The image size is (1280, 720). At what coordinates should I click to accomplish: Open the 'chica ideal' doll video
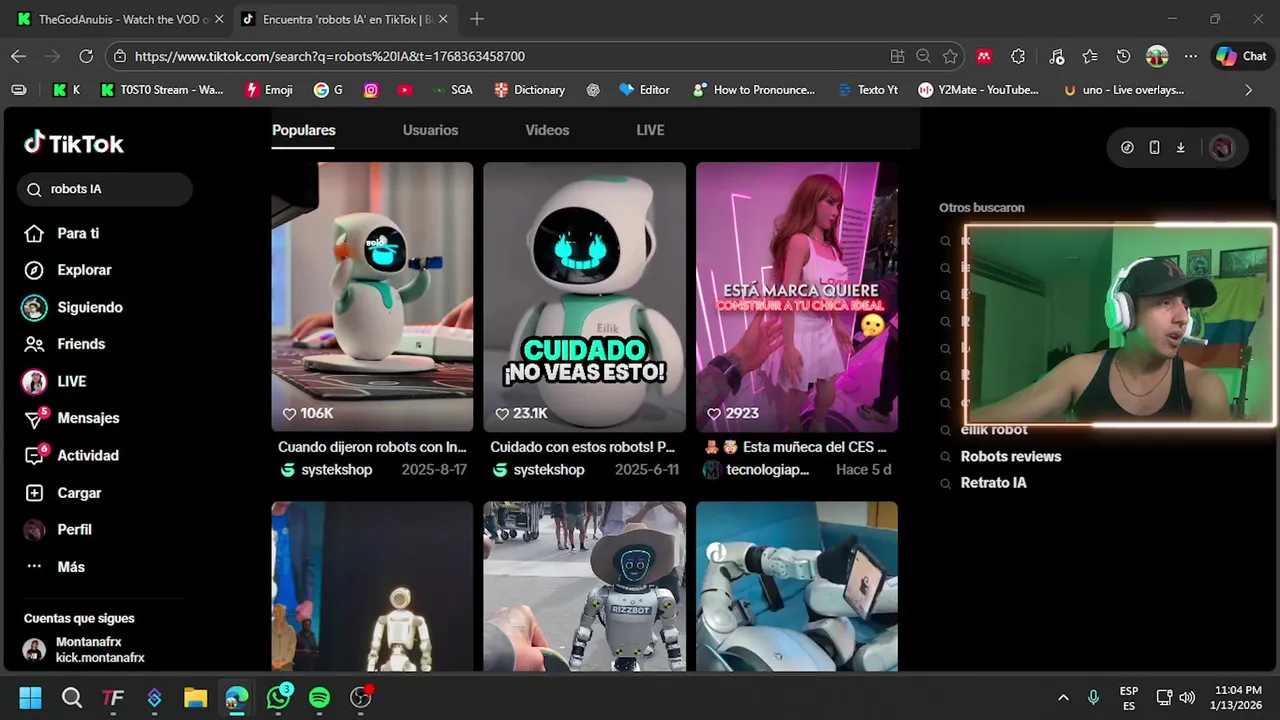[796, 297]
